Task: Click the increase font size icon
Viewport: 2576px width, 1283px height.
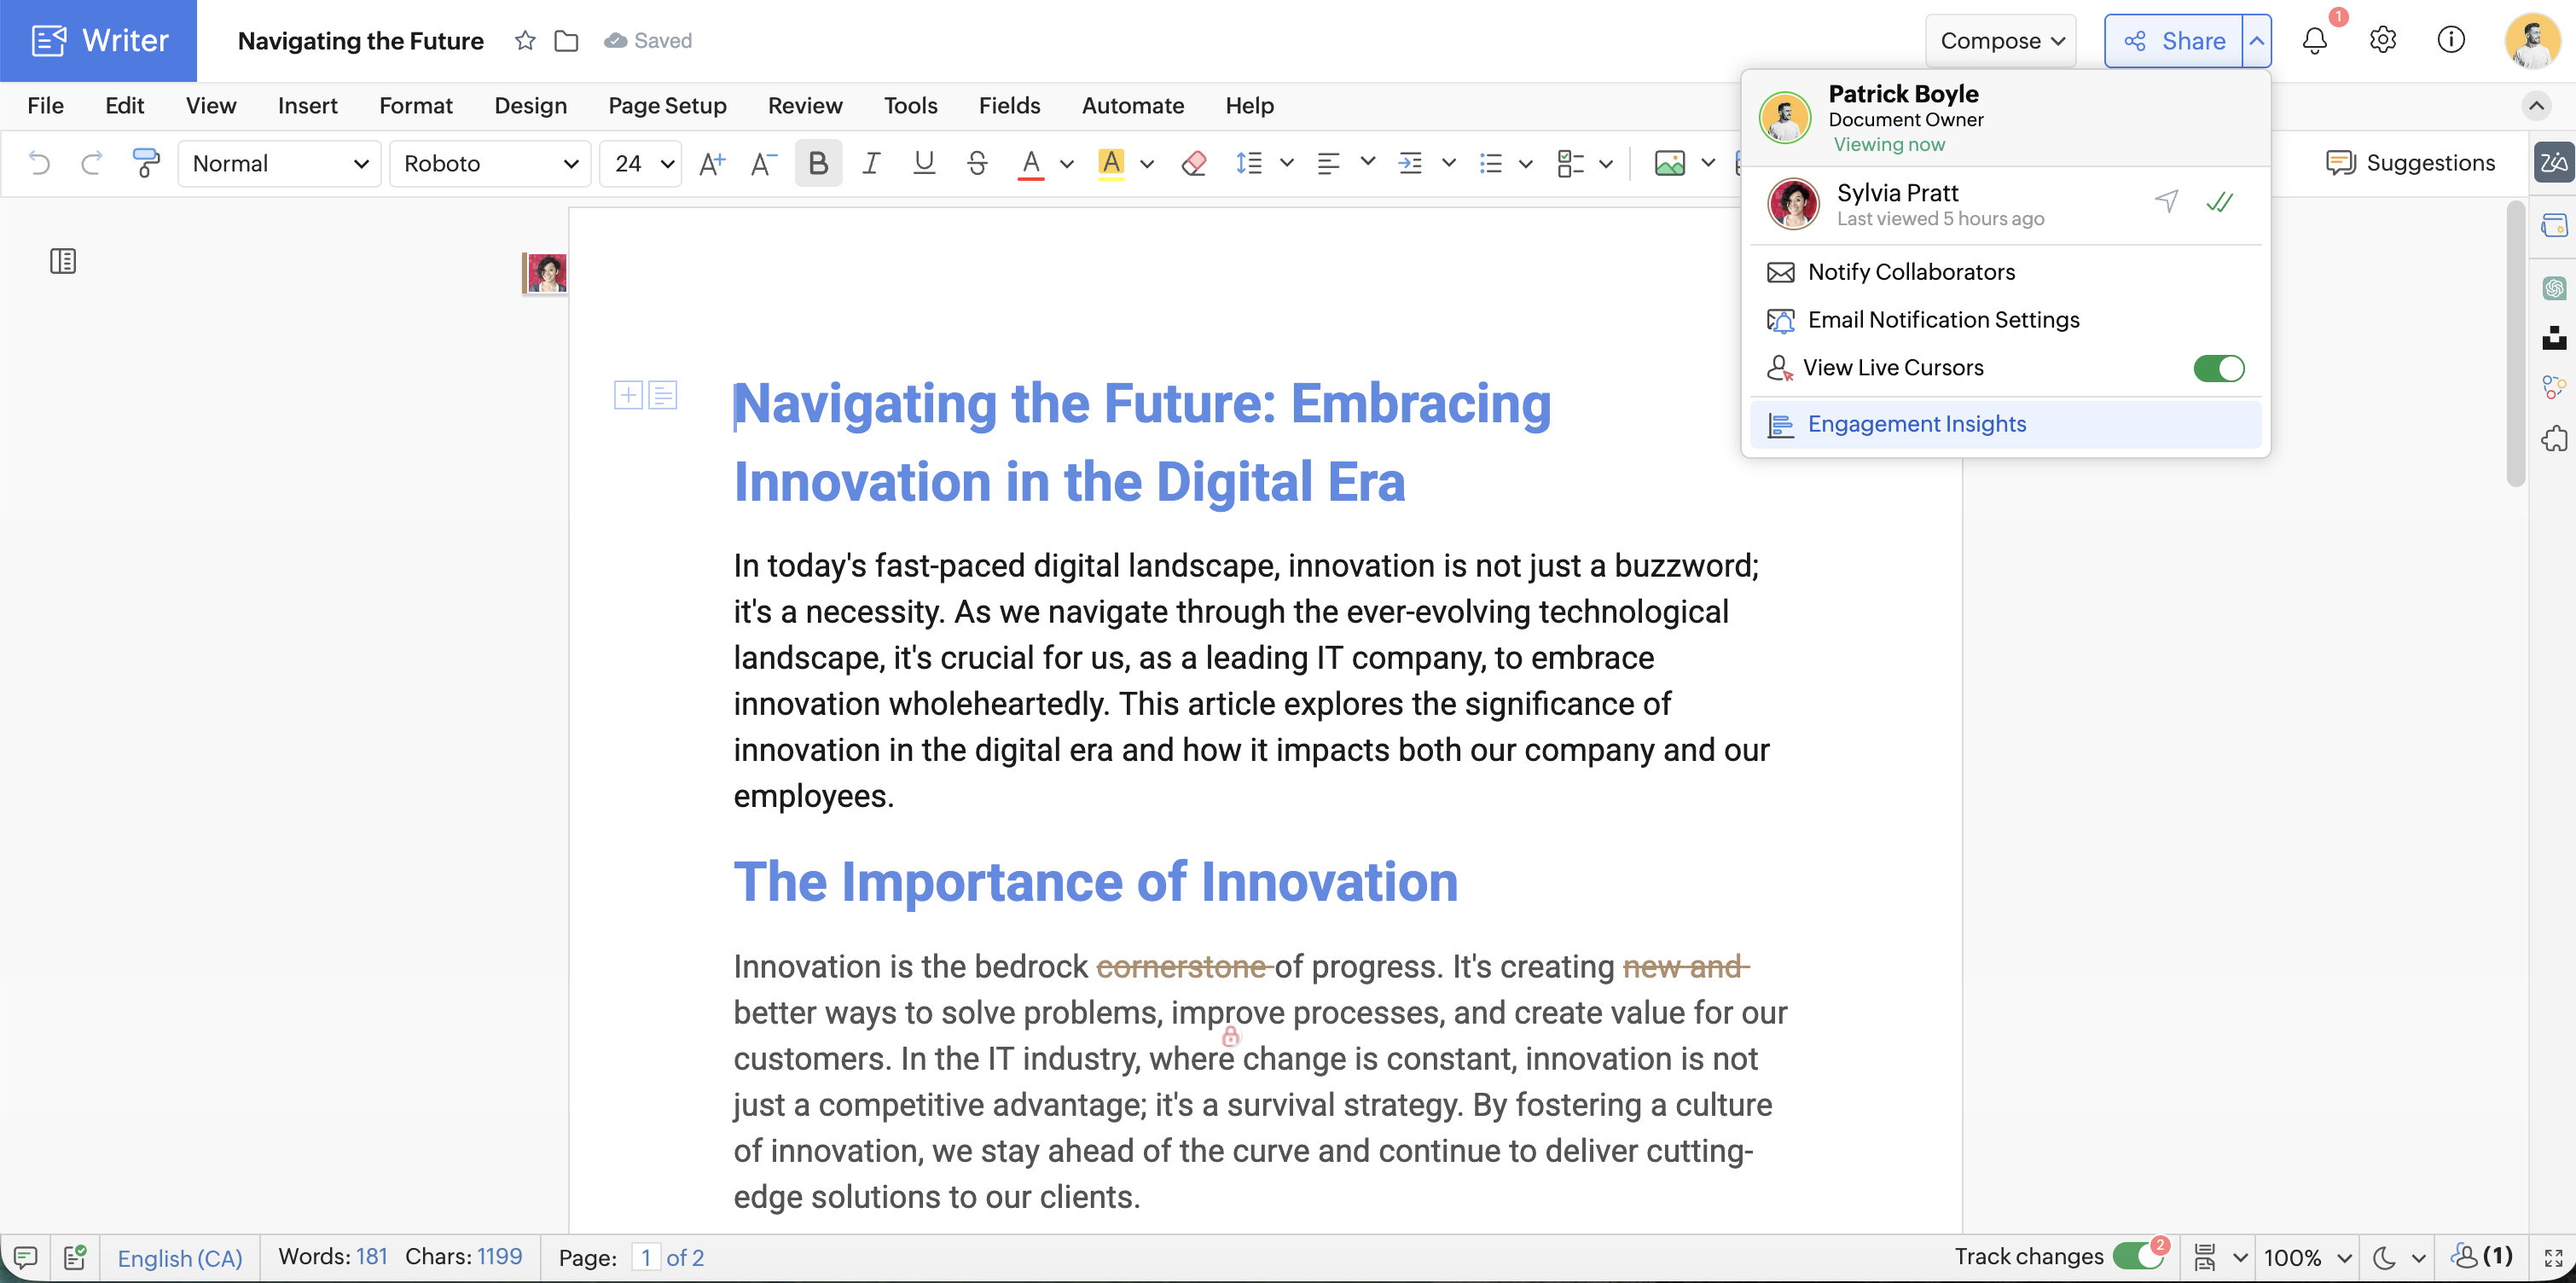Action: 711,163
